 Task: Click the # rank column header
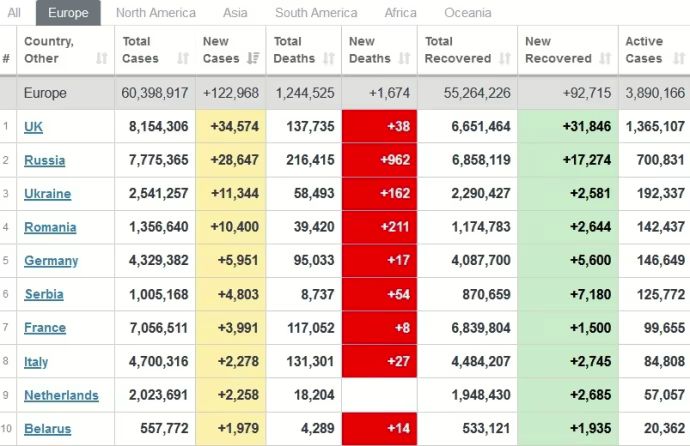[x=7, y=59]
